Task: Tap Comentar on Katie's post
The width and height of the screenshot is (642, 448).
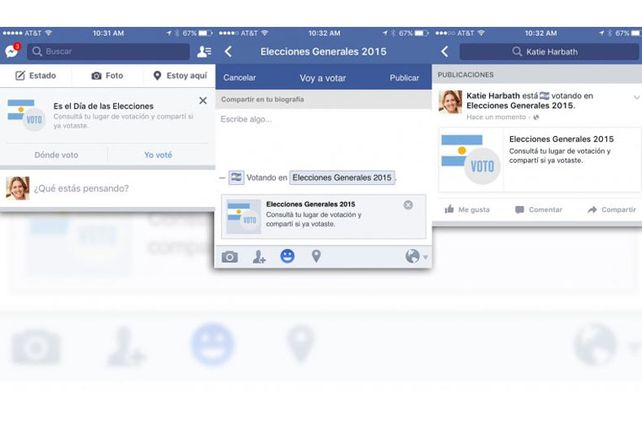Action: pos(538,210)
